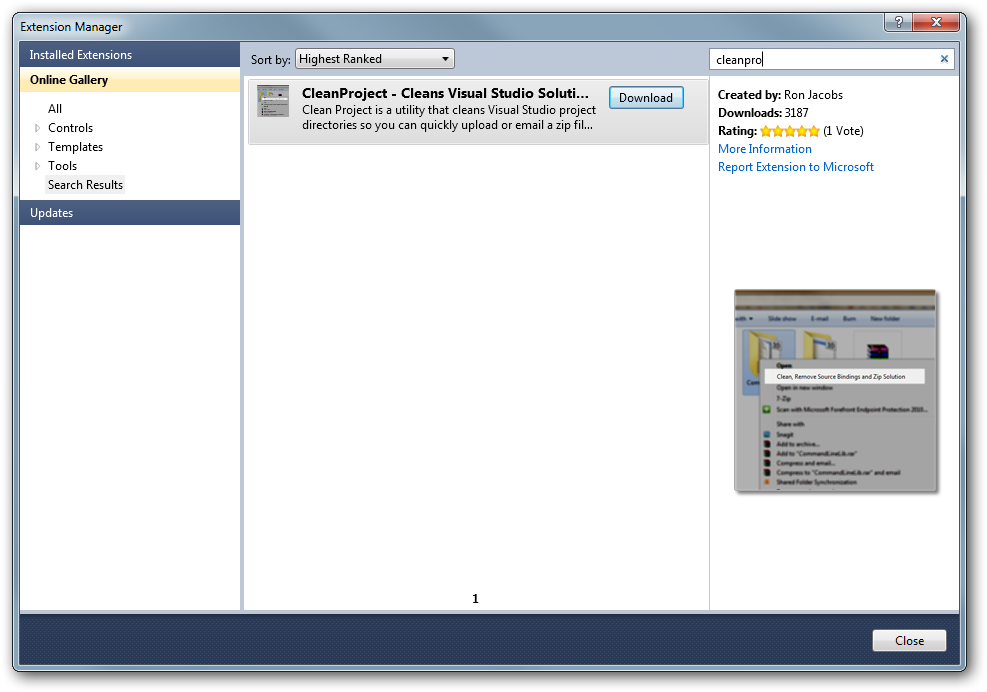The image size is (987, 692).
Task: Select Search Results in the left tree
Action: pos(85,185)
